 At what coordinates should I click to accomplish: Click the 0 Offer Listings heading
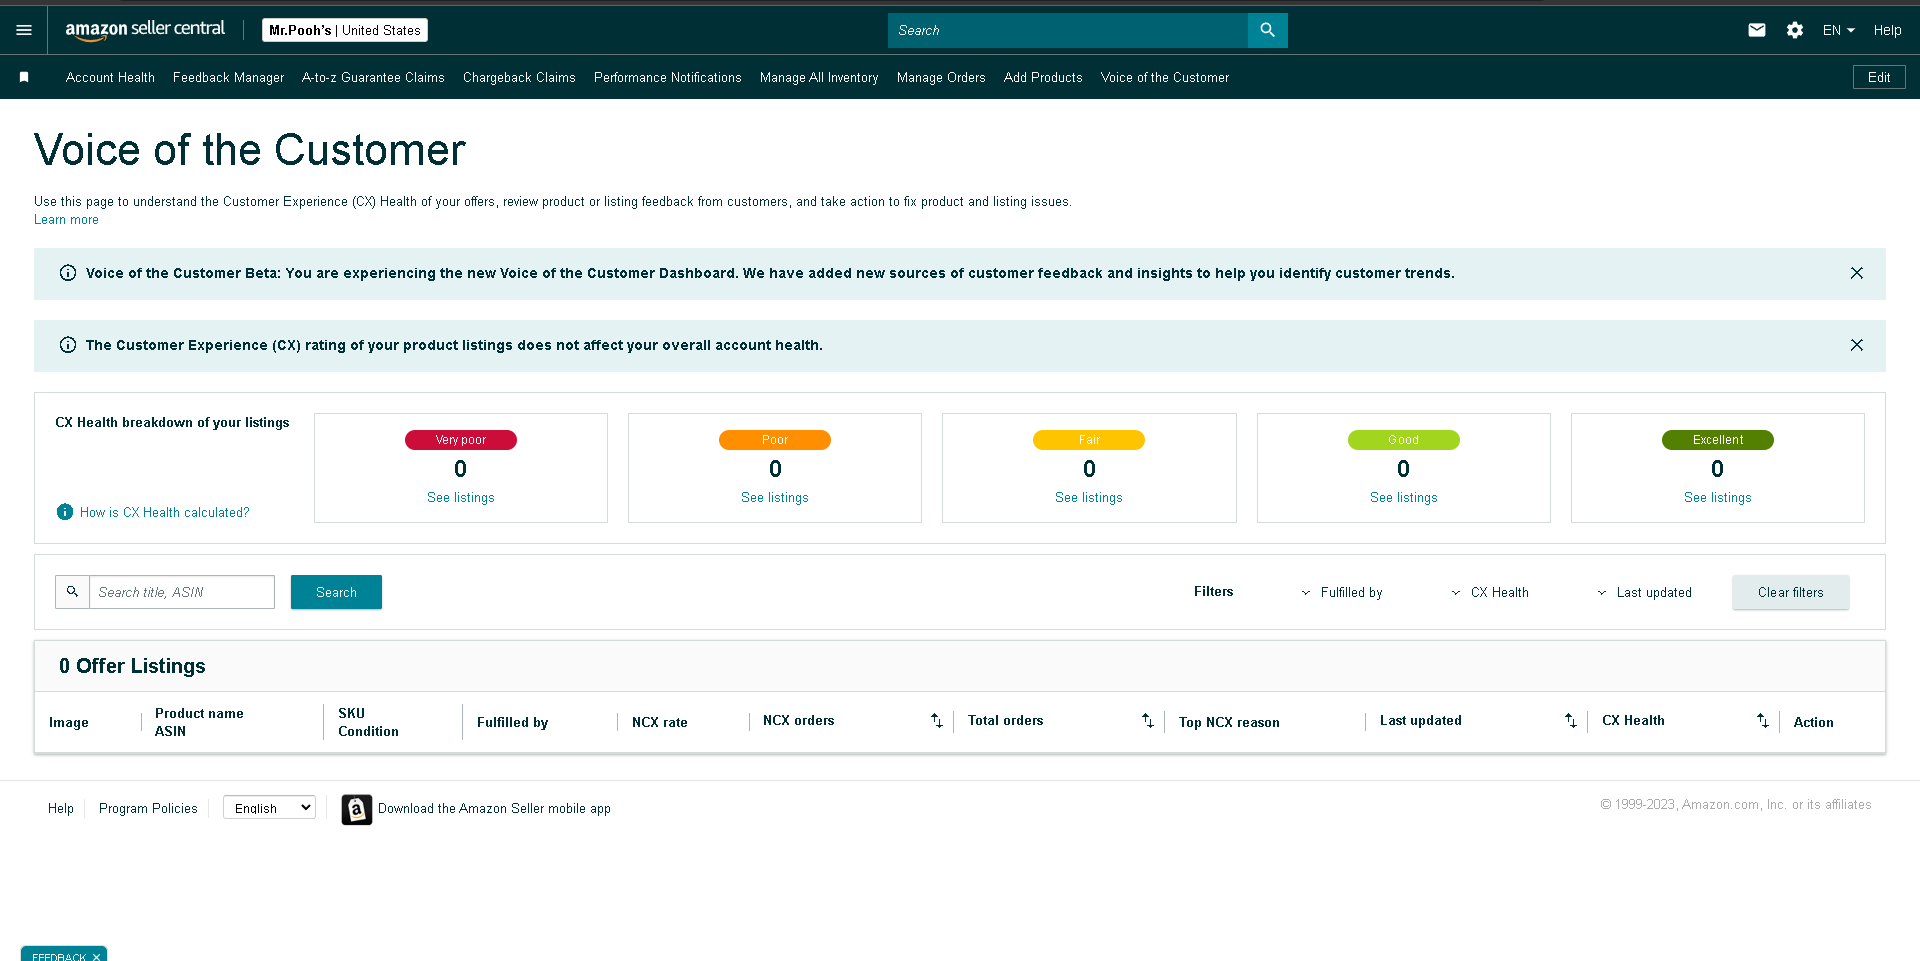point(132,666)
